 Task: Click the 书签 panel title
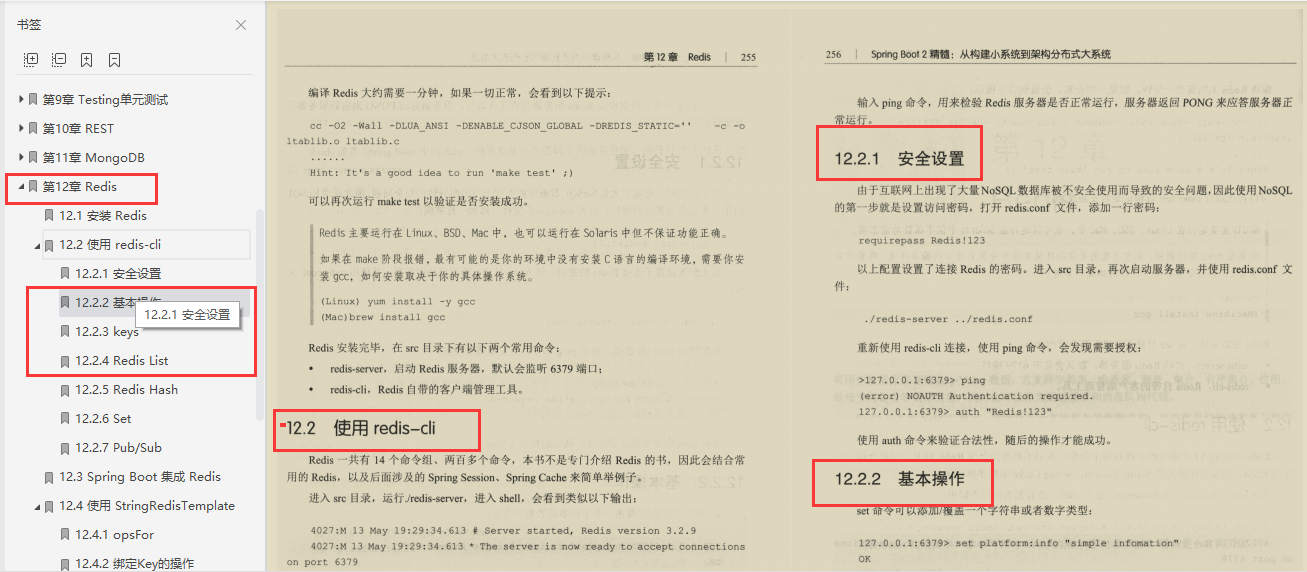click(x=29, y=25)
